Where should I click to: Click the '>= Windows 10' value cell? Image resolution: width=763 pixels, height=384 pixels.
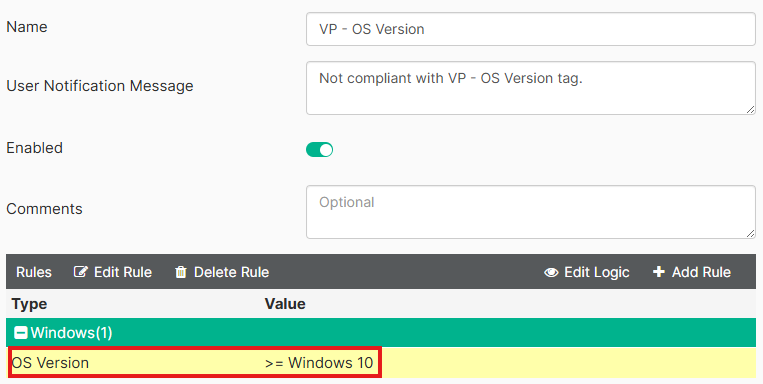[x=319, y=363]
